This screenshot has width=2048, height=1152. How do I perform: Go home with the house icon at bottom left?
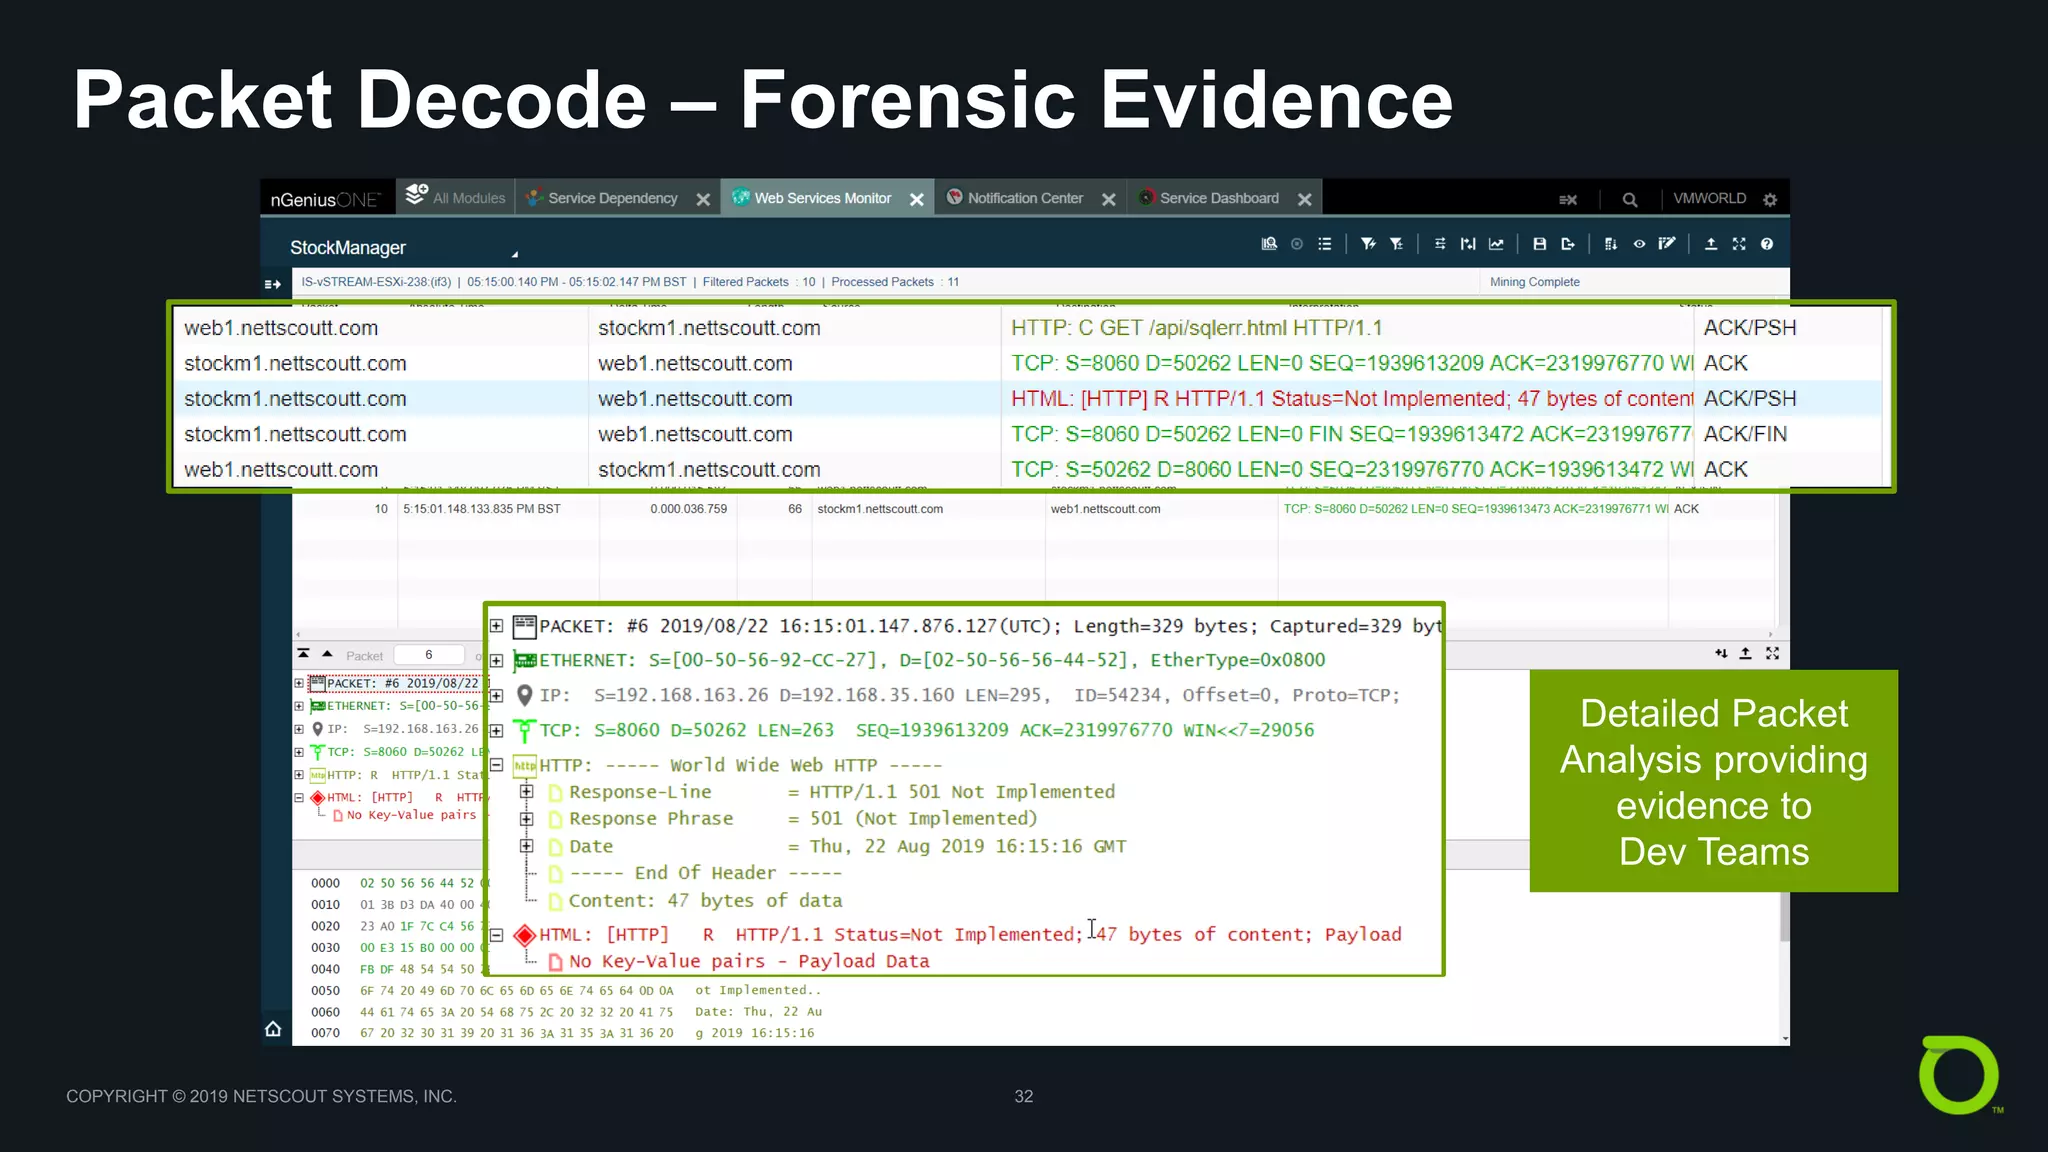tap(273, 1029)
